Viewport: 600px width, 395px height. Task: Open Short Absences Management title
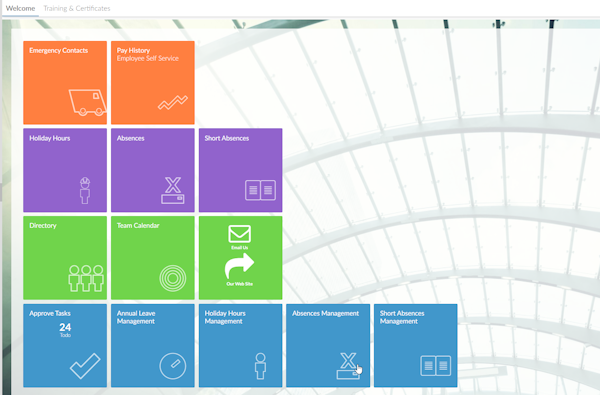(x=402, y=317)
